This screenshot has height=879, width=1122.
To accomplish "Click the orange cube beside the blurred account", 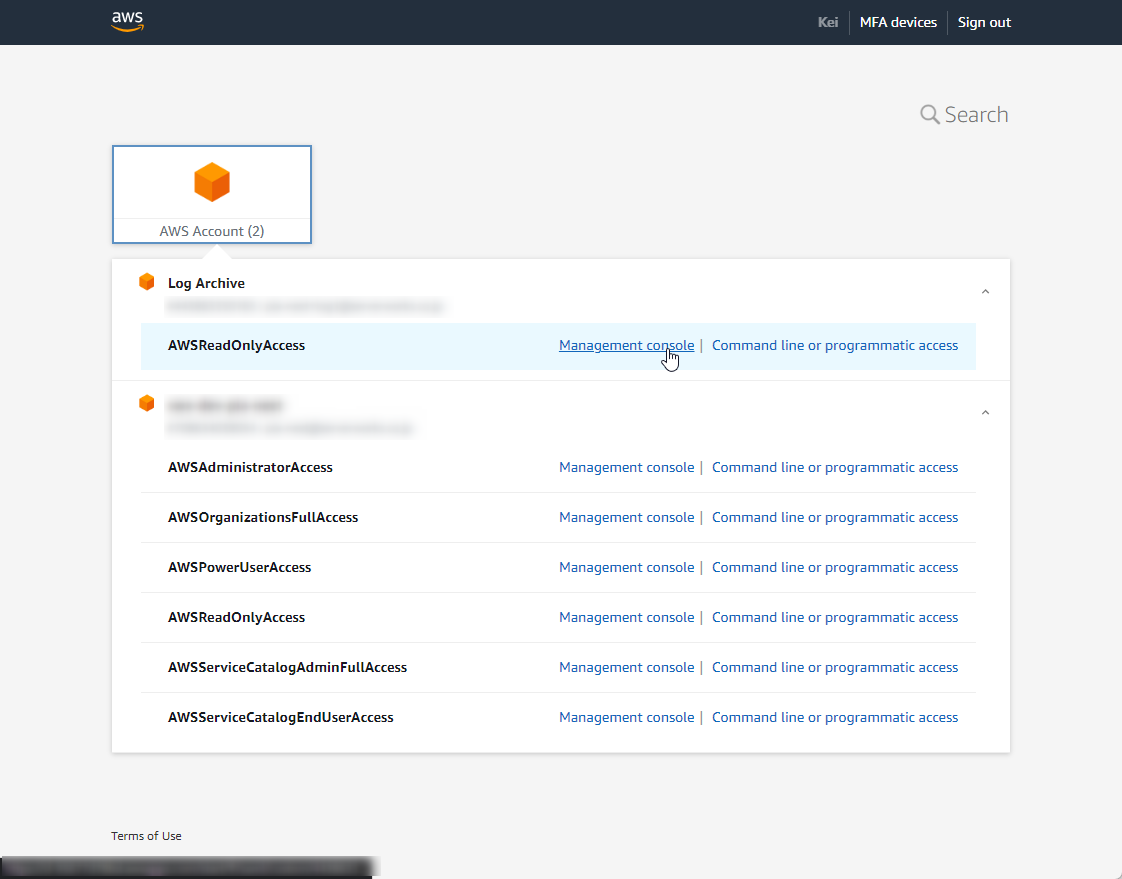I will [147, 404].
